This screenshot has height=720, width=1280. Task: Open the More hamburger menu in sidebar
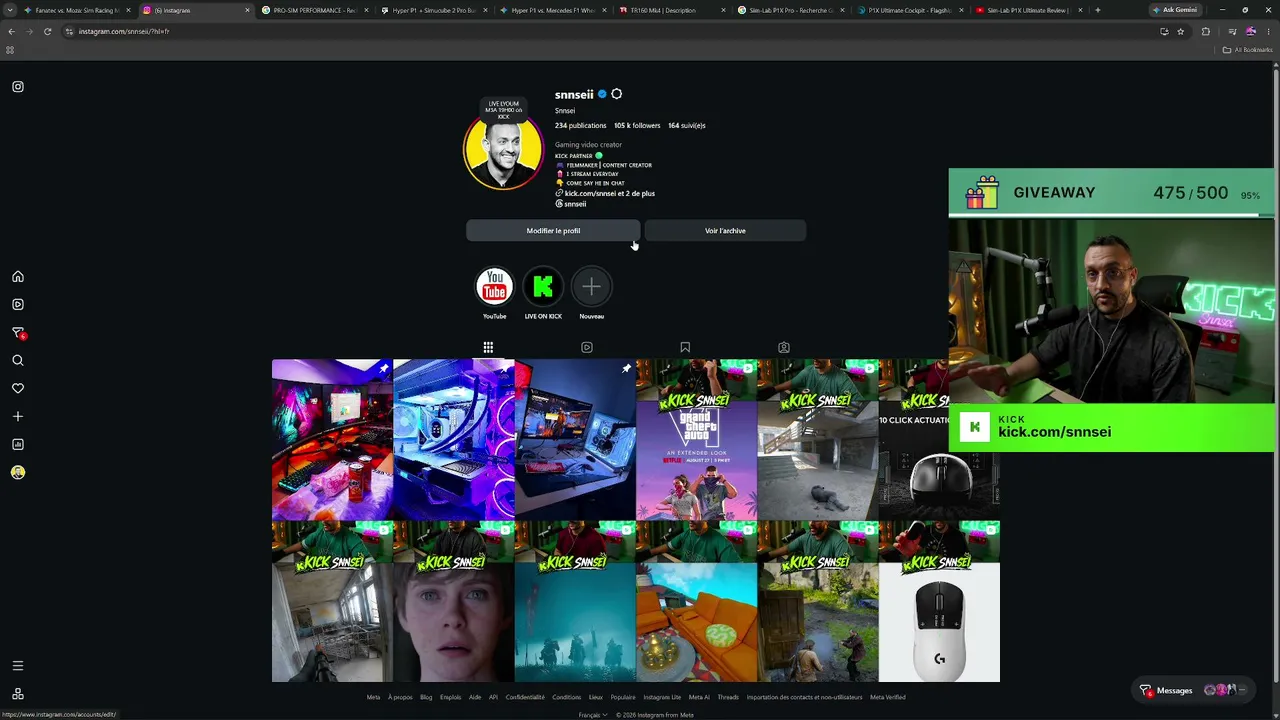18,666
